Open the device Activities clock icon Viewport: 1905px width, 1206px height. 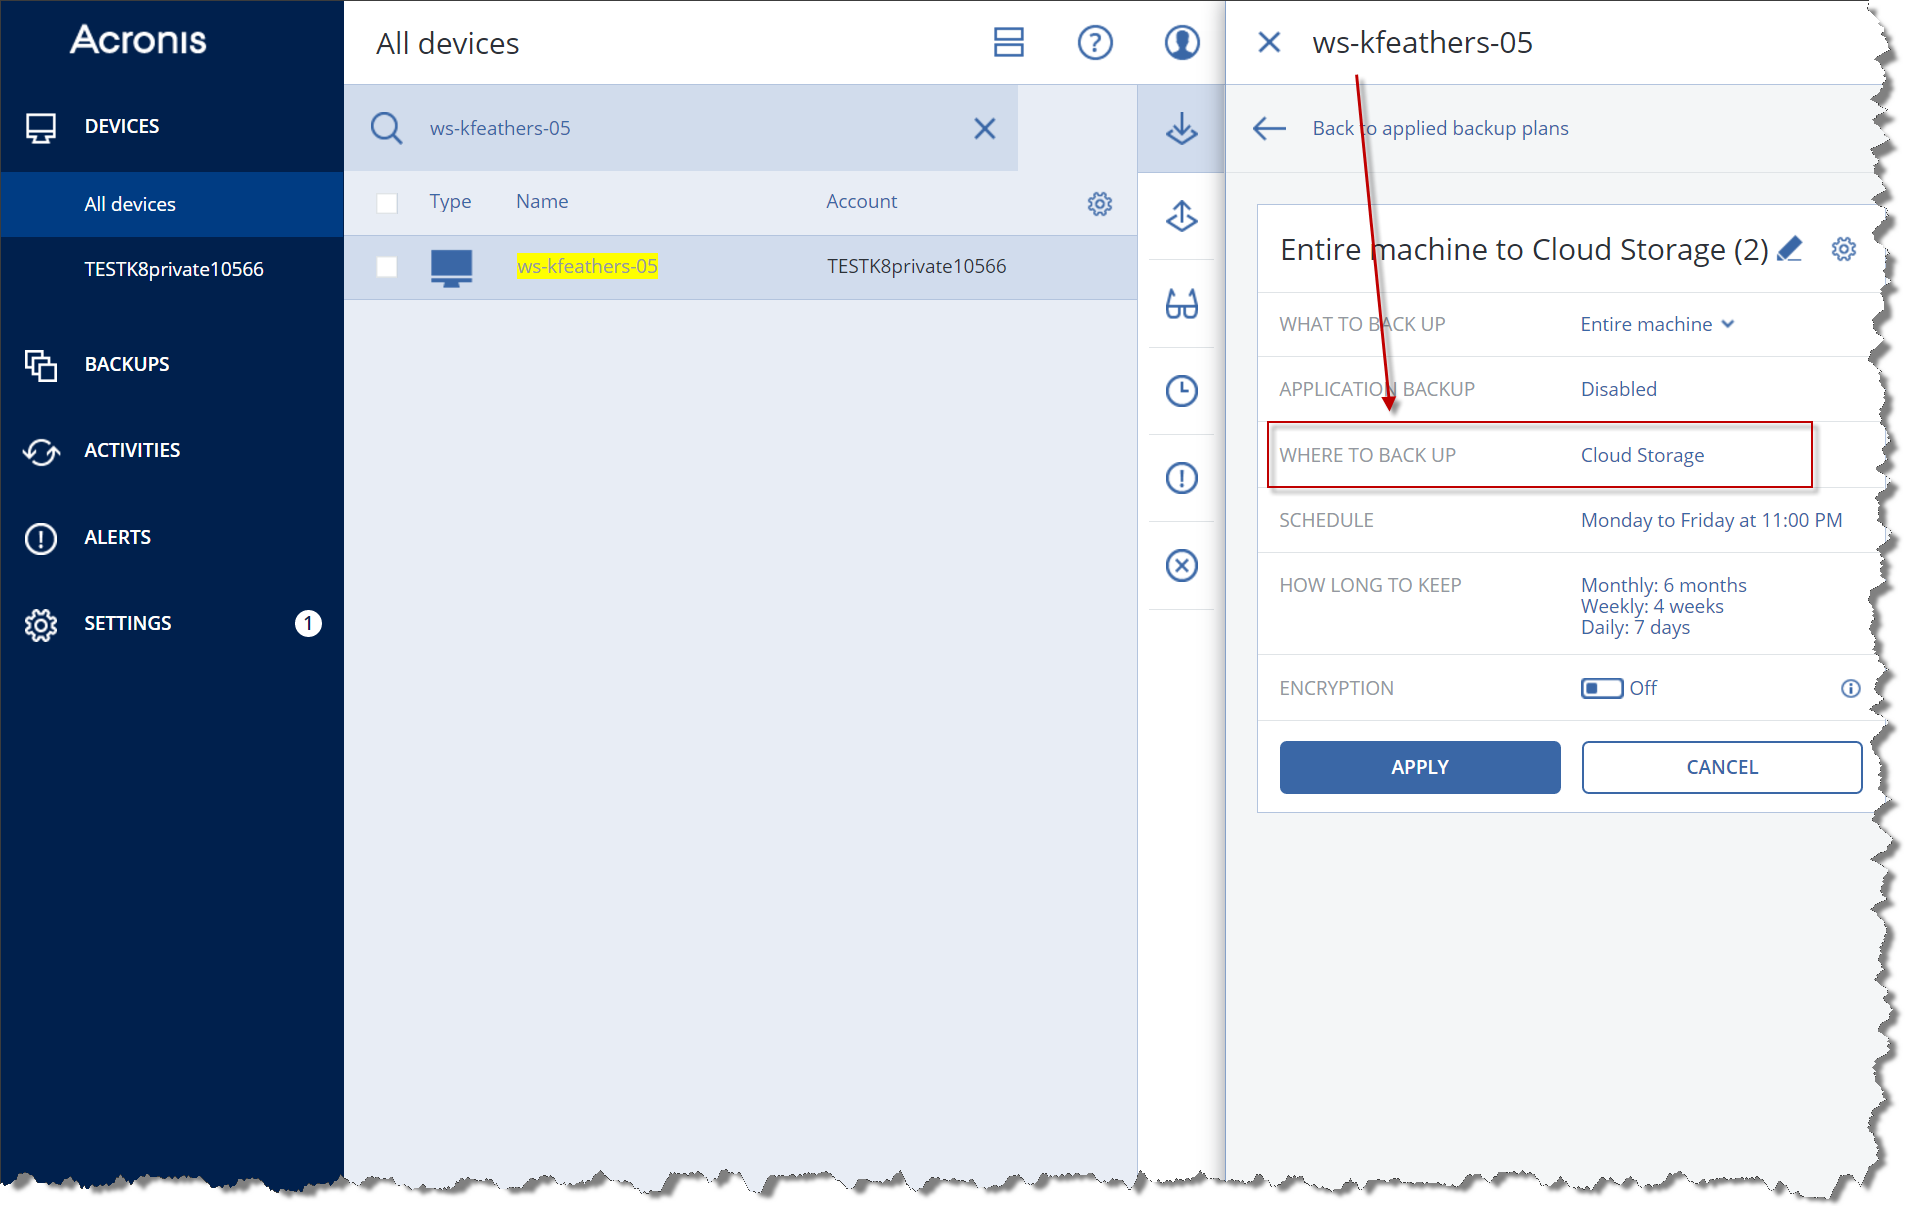tap(1181, 391)
